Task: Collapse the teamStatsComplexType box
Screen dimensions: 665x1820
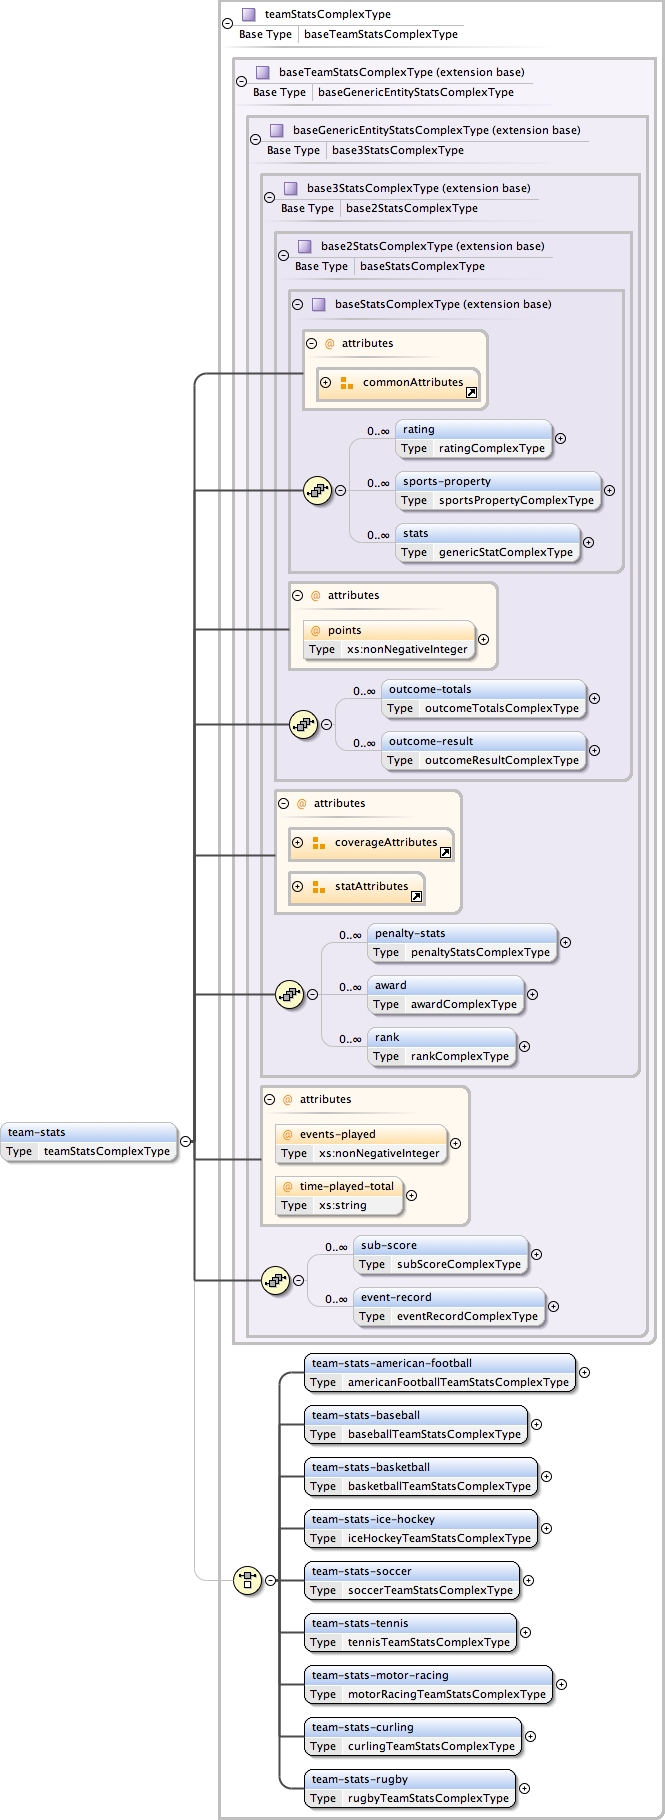Action: coord(227,23)
